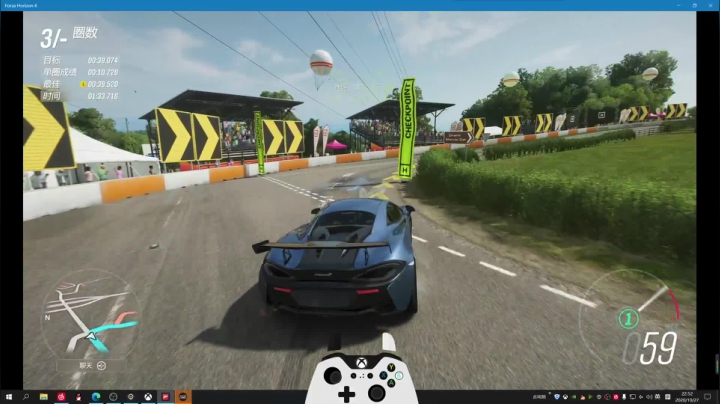Click the Y button on controller overlay
Screen dimensions: 720x404
tap(391, 367)
